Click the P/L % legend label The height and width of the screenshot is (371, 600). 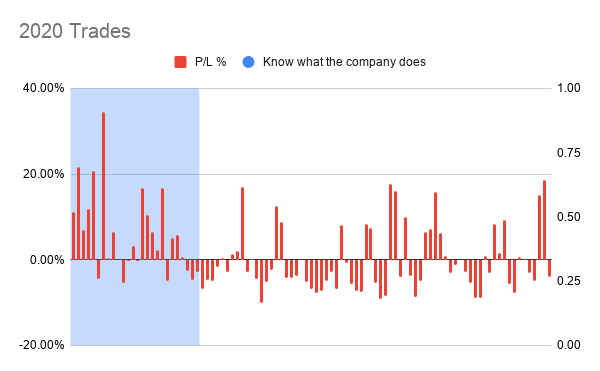210,62
